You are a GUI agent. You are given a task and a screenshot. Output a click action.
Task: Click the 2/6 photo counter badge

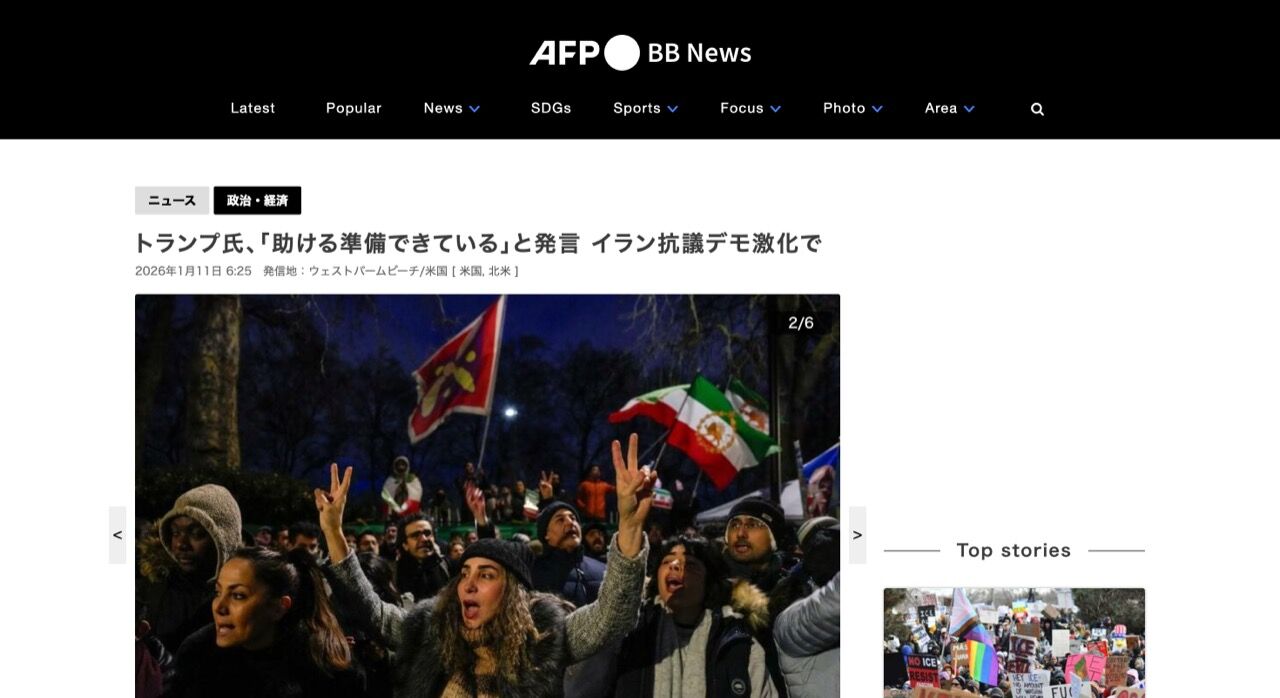[x=801, y=323]
